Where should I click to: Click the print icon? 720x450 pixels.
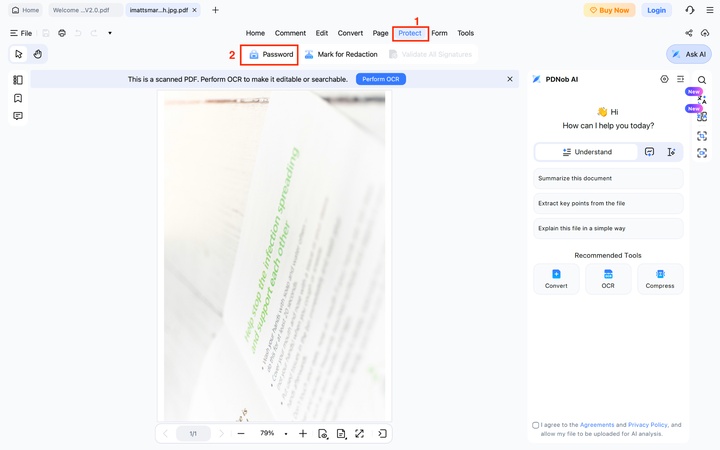coord(62,33)
